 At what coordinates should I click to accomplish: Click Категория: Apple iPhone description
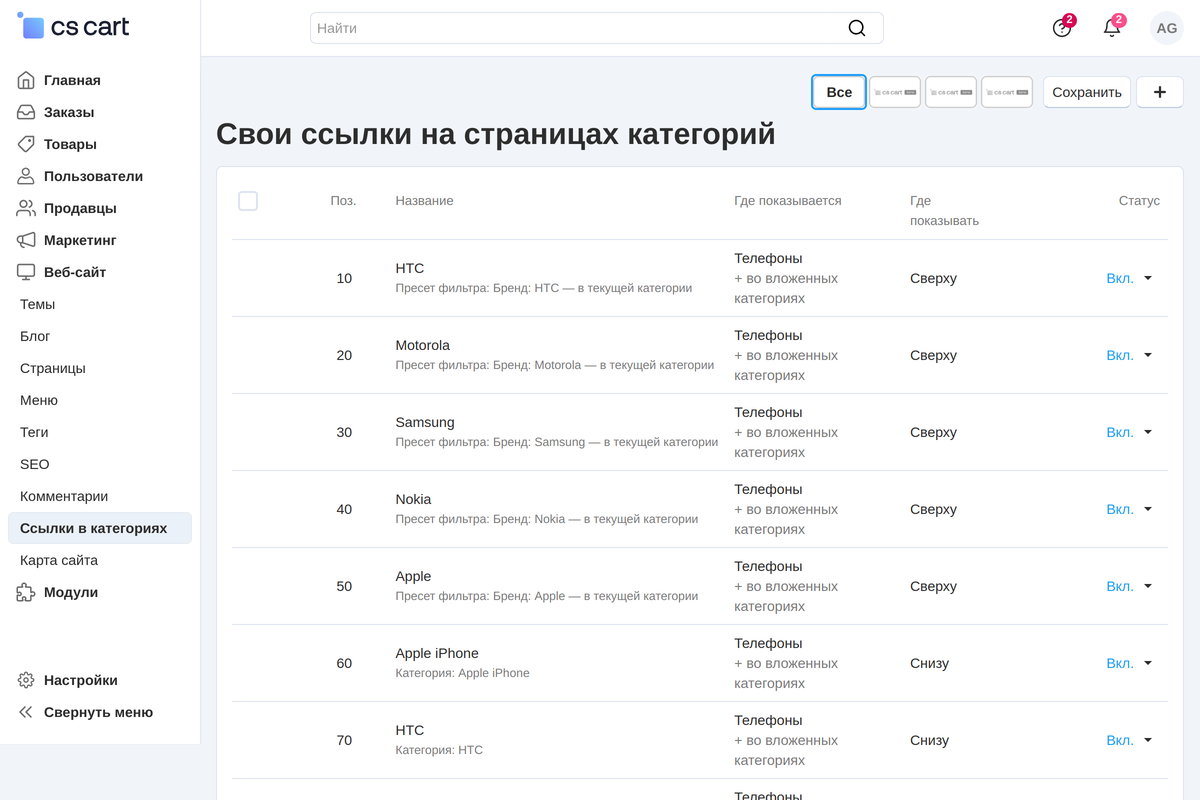click(462, 673)
